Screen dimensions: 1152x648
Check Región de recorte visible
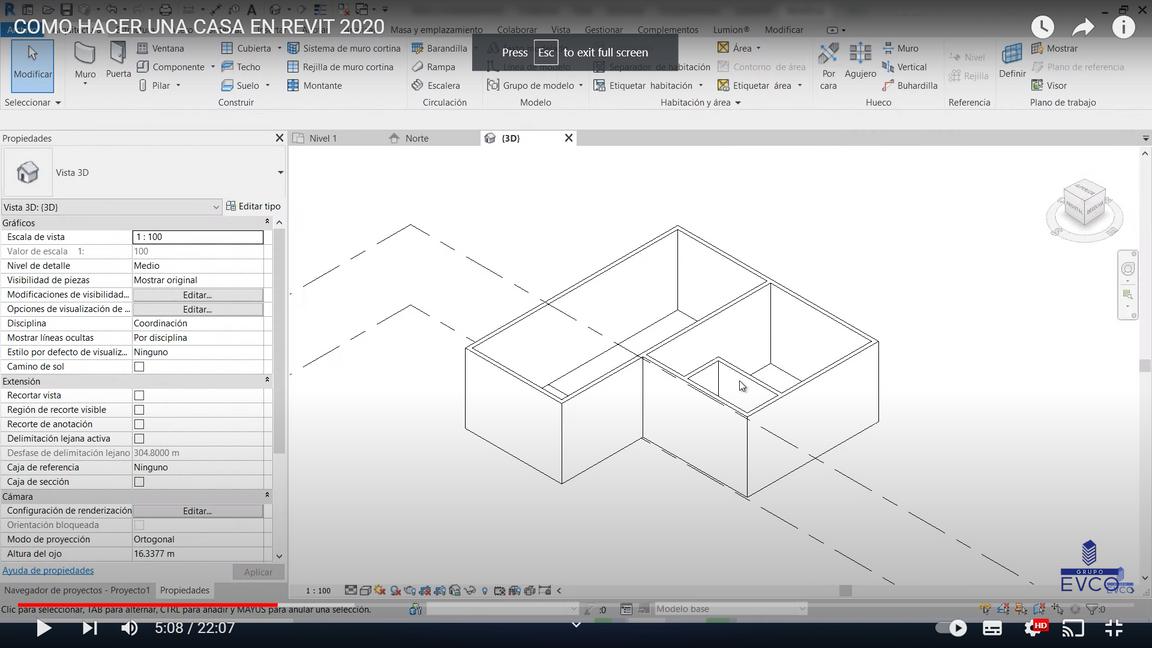139,410
